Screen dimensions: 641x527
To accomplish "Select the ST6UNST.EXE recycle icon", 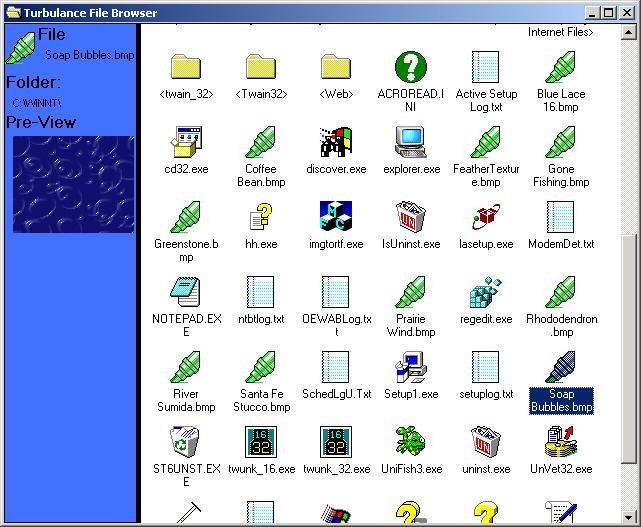I will click(x=185, y=441).
